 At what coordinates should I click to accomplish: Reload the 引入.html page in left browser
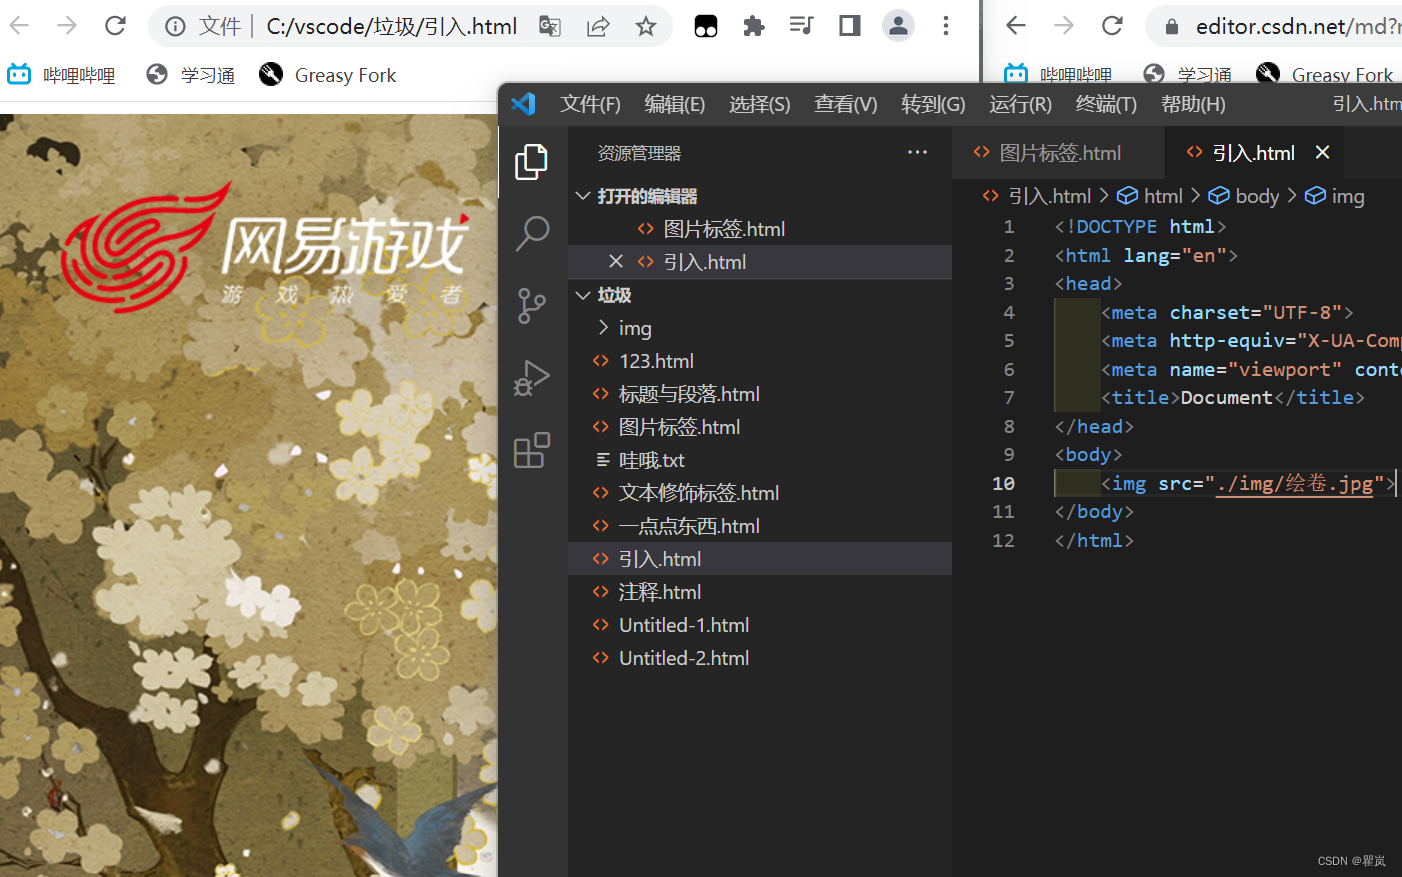click(115, 26)
